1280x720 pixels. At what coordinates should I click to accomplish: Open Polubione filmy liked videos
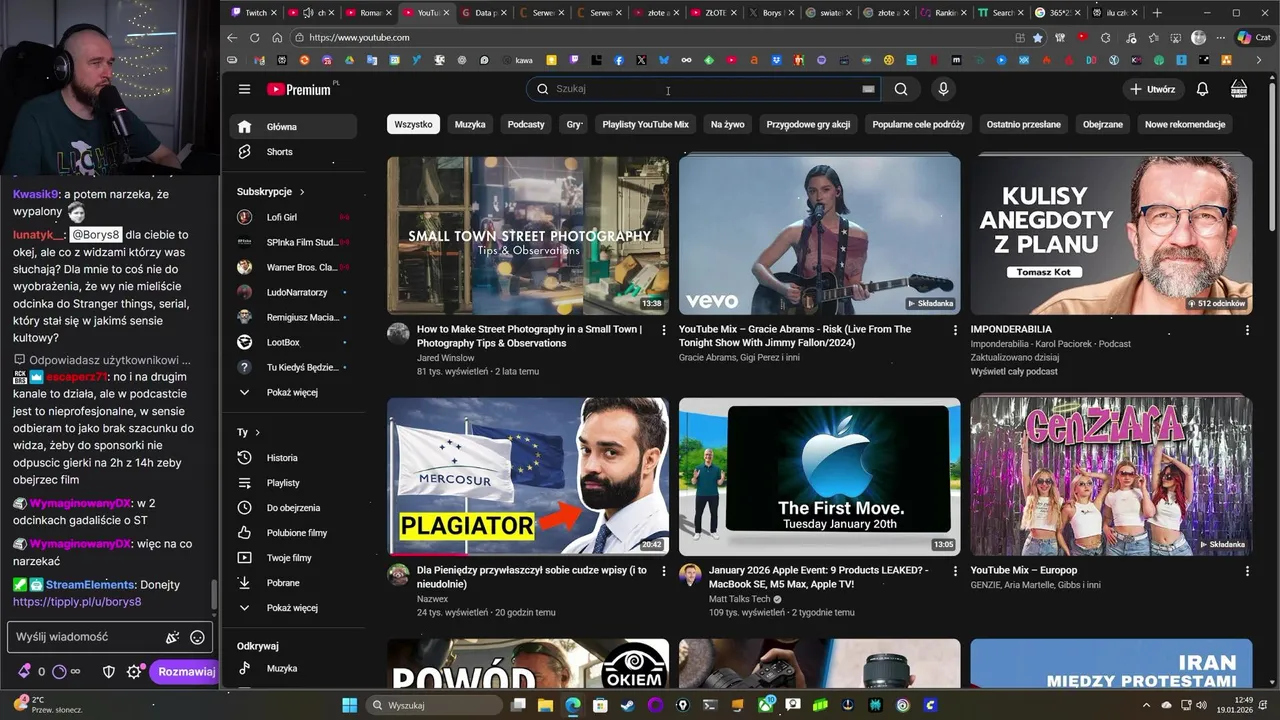pyautogui.click(x=294, y=533)
